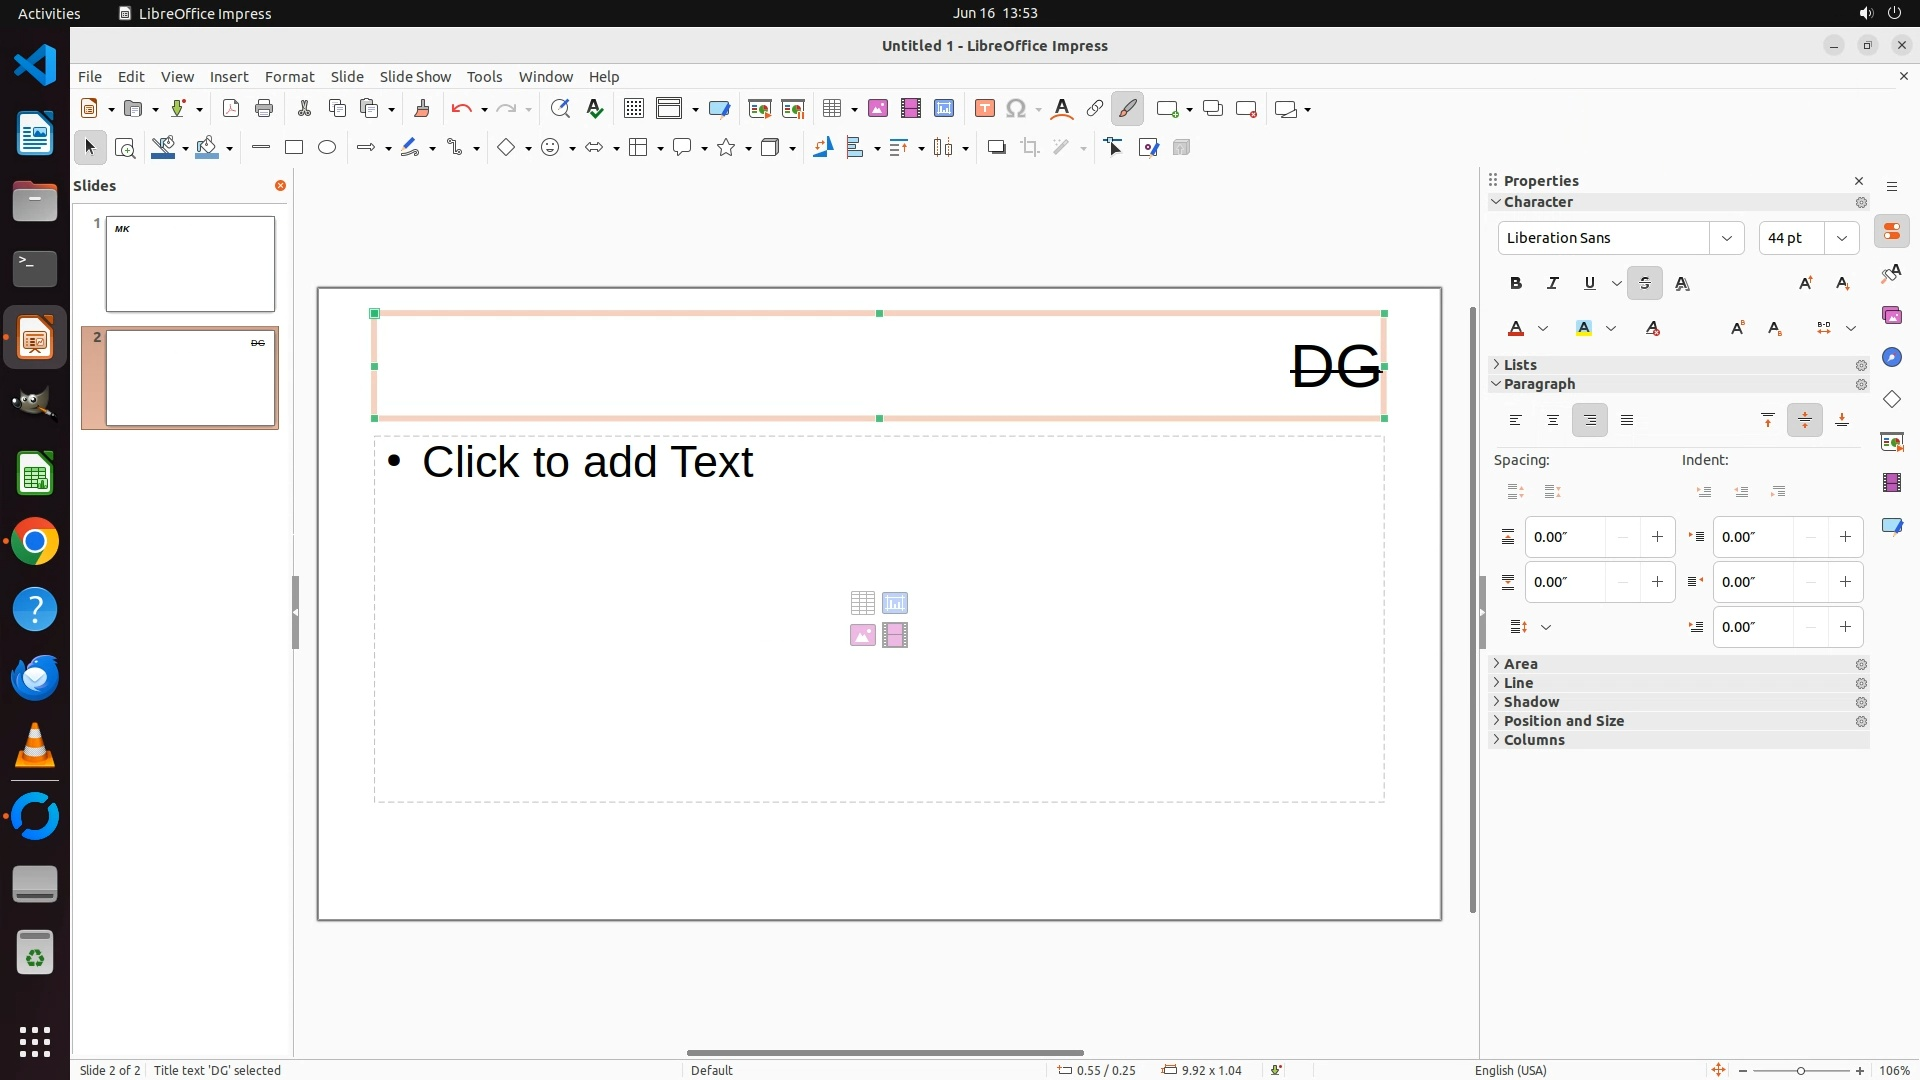
Task: Enable Center alignment in Paragraph section
Action: pyautogui.click(x=1553, y=421)
